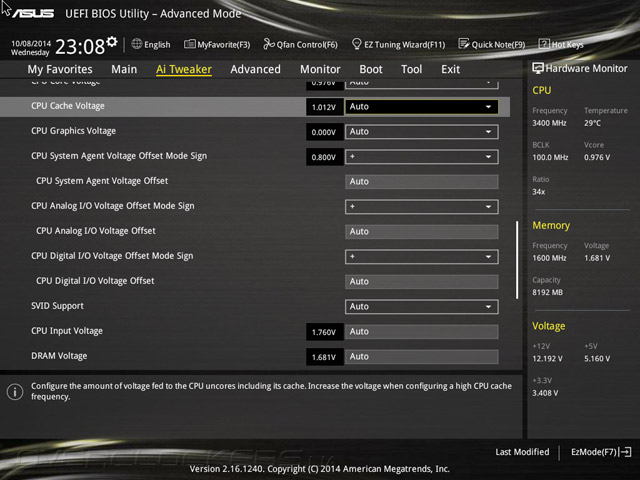This screenshot has width=640, height=480.
Task: Click the settings gear icon beside the clock
Action: (x=112, y=42)
